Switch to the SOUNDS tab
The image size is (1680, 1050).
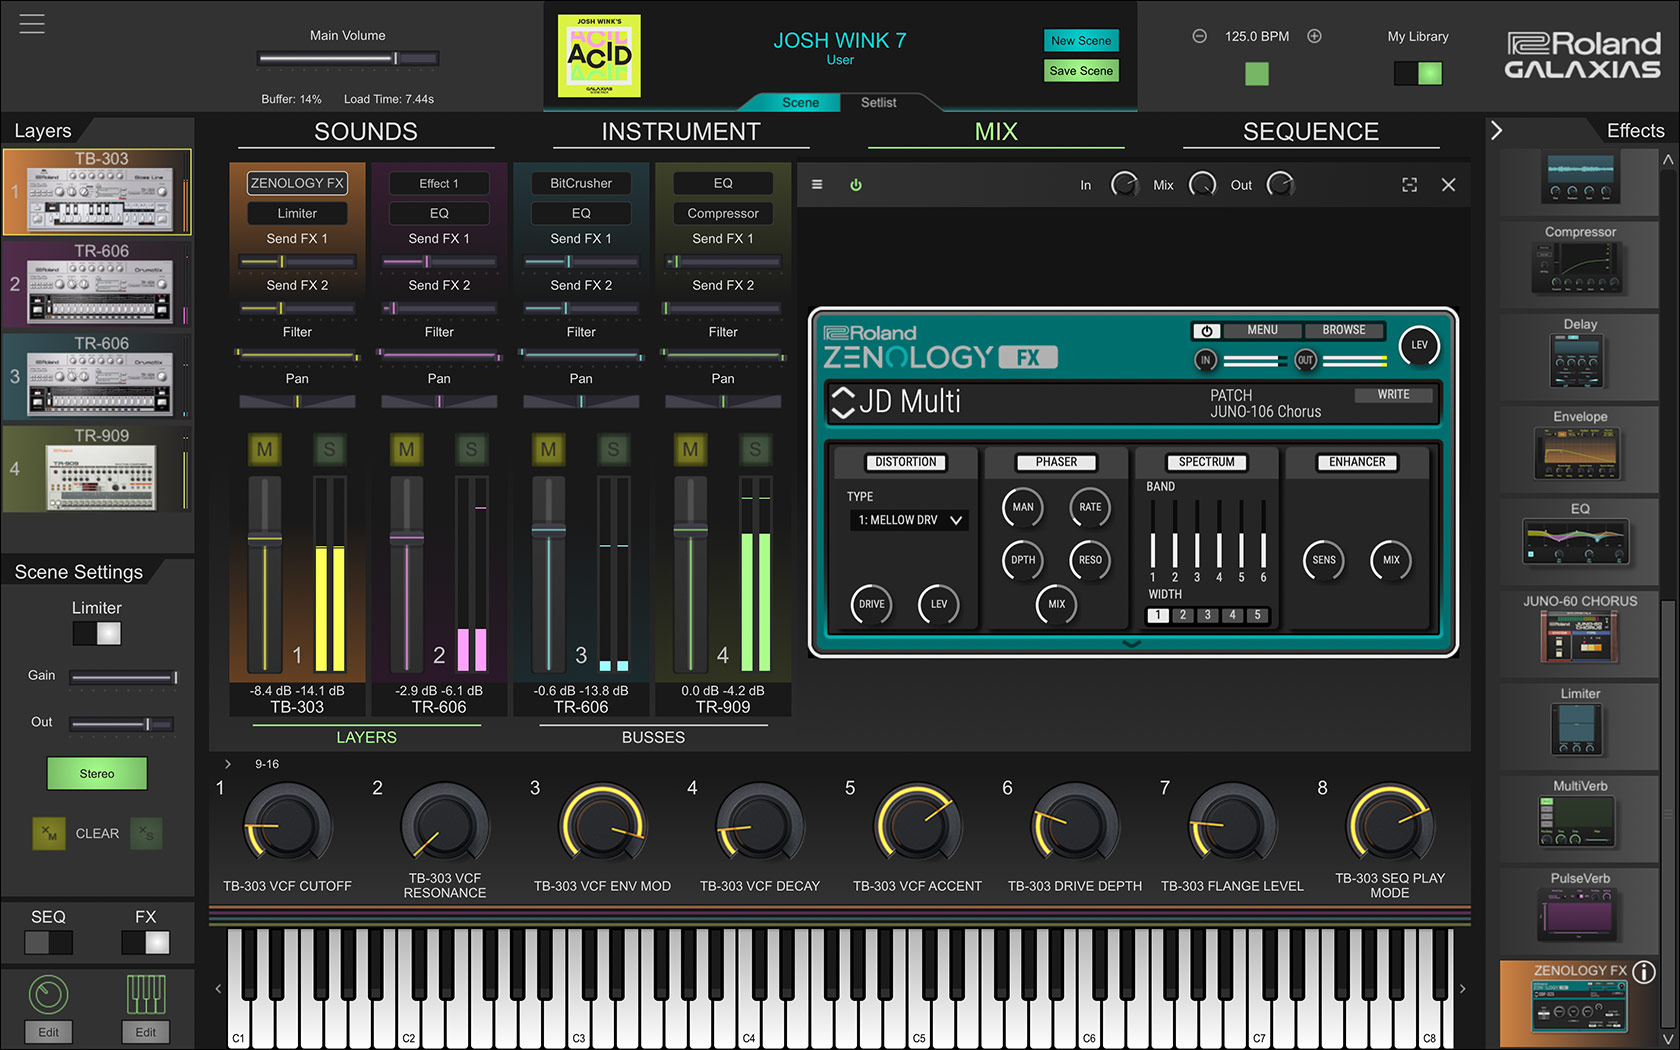coord(366,132)
